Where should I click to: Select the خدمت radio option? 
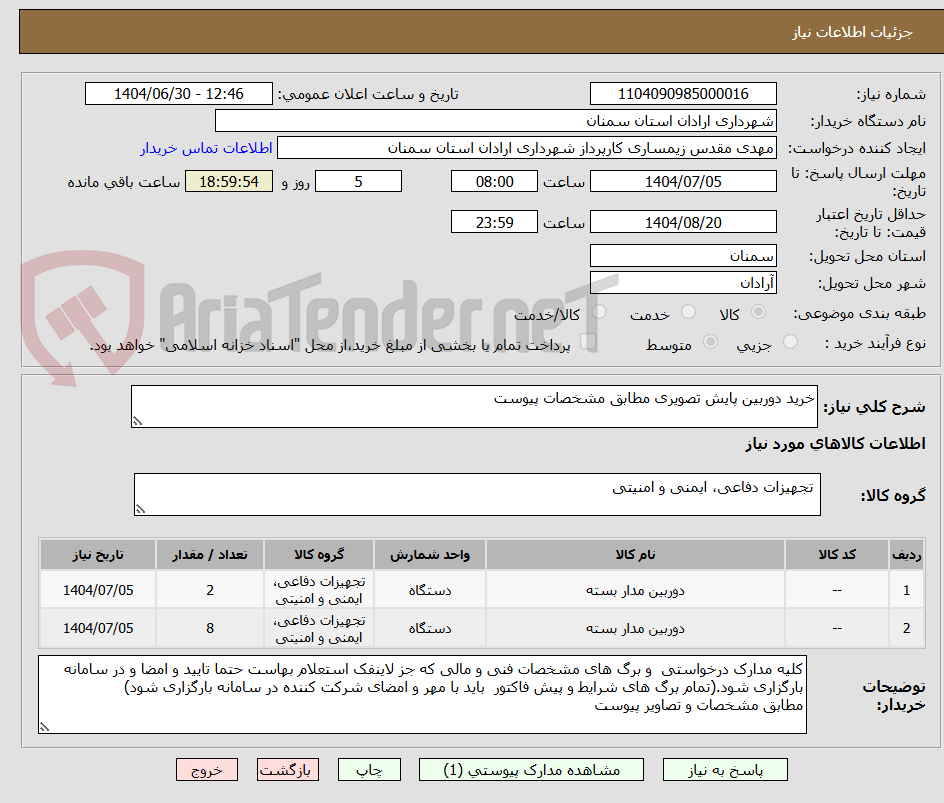point(689,311)
